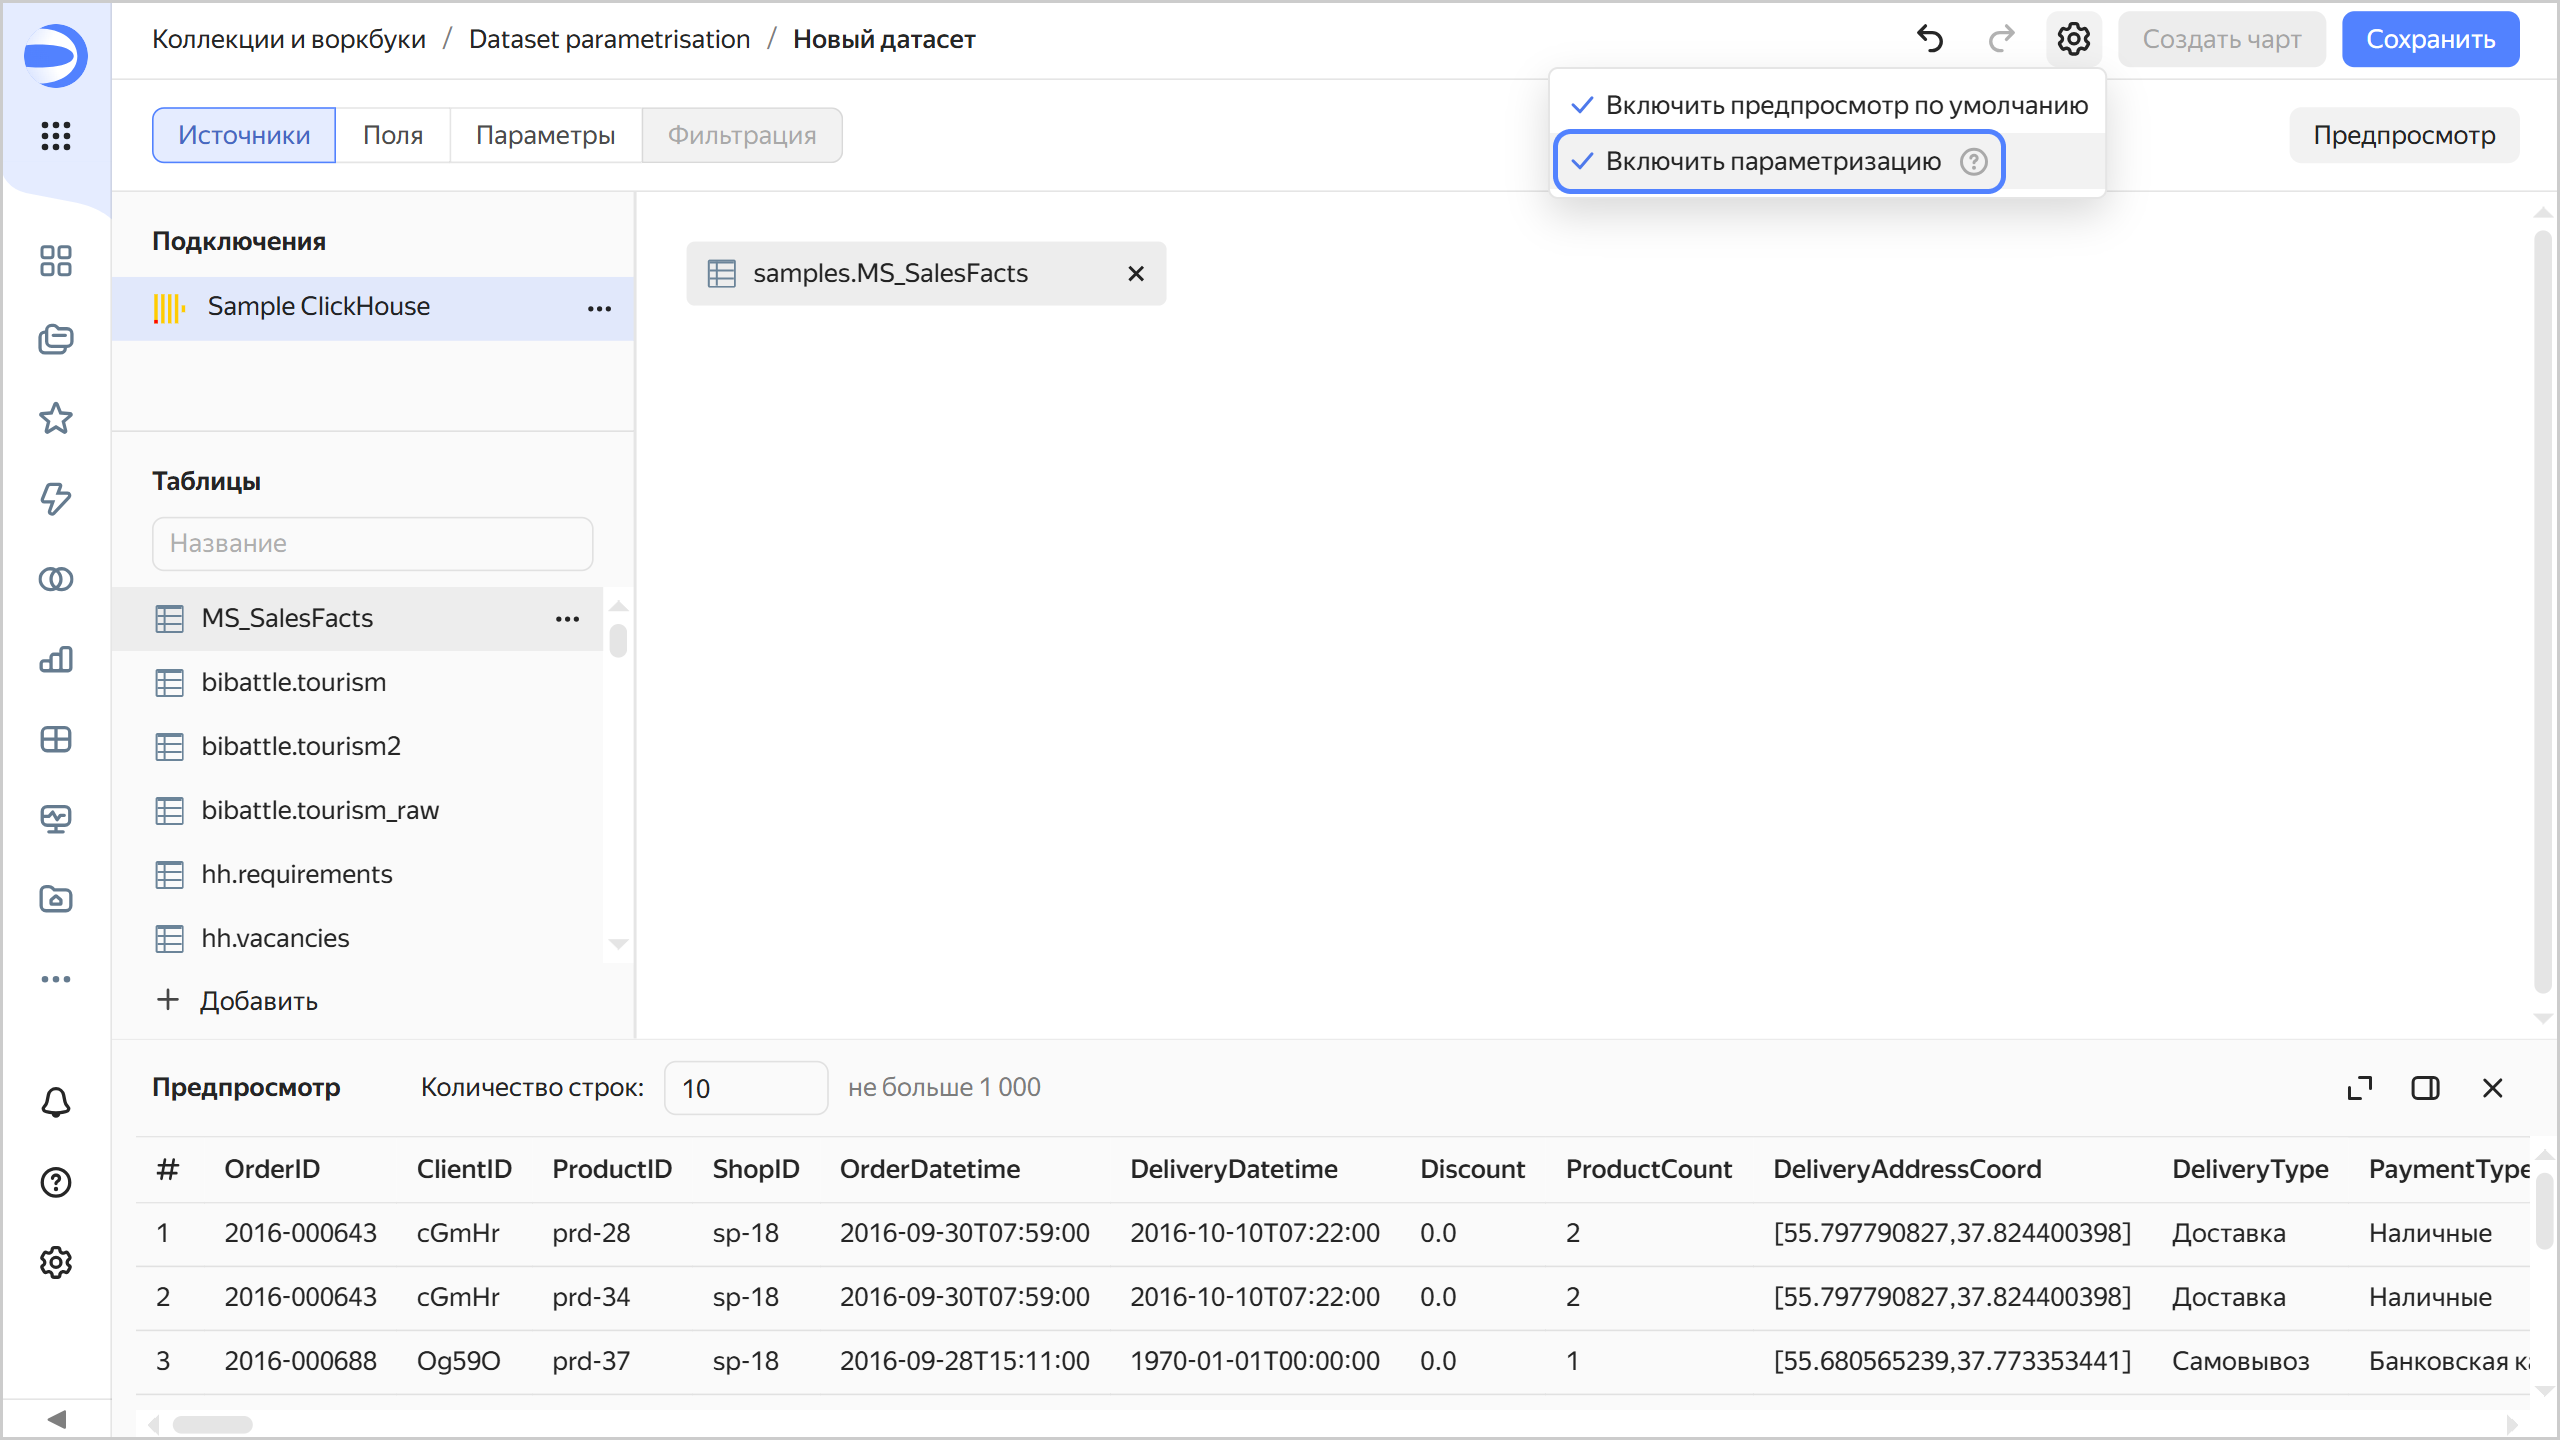Click Добавить to add a table
Screen dimensions: 2560x1440
pyautogui.click(x=238, y=1001)
